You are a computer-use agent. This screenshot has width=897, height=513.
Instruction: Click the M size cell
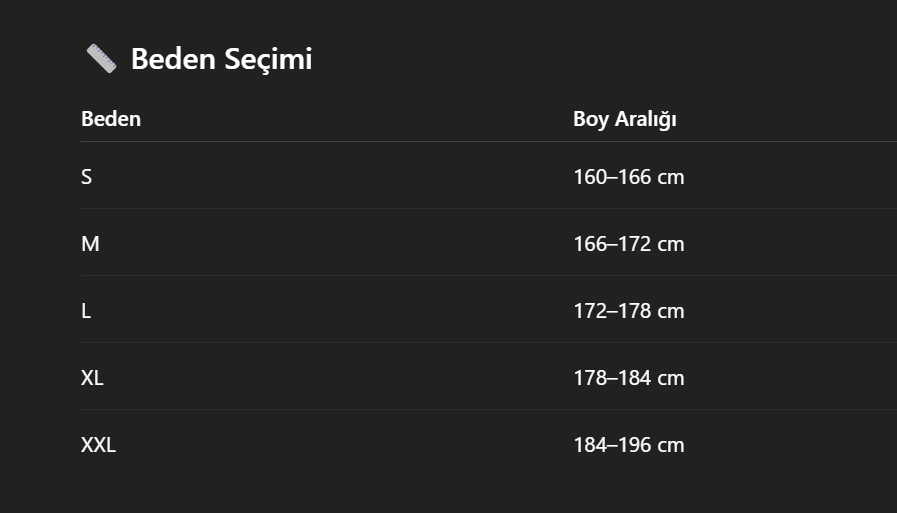[x=90, y=244]
